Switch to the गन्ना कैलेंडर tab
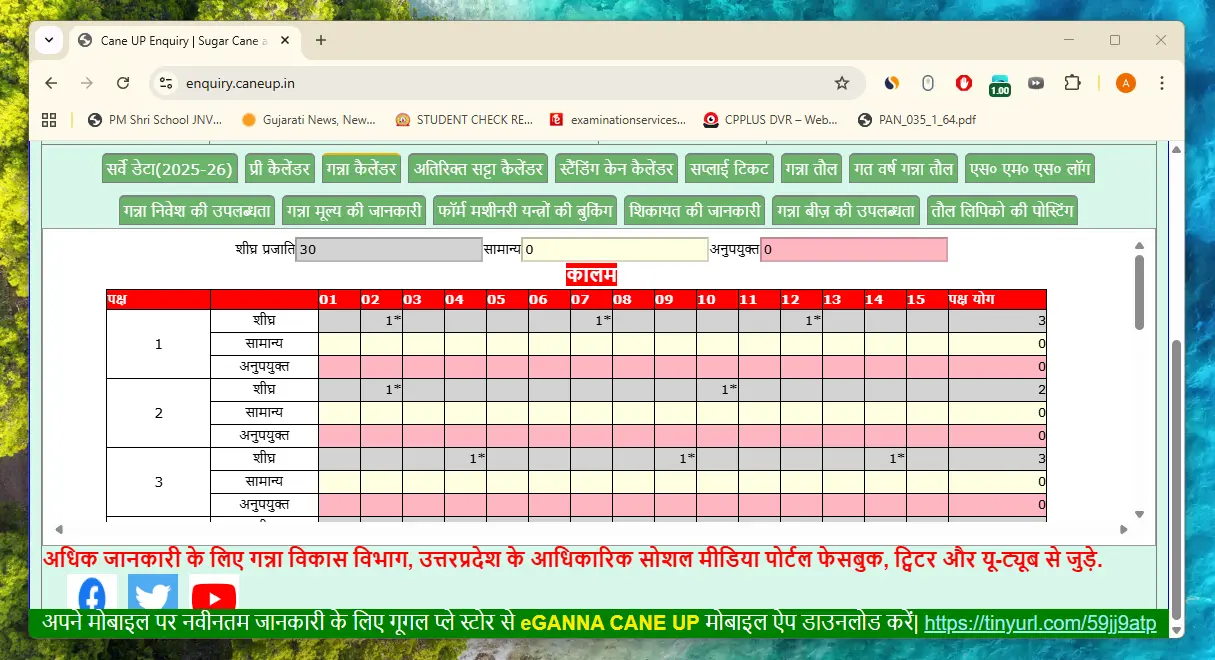 point(361,168)
